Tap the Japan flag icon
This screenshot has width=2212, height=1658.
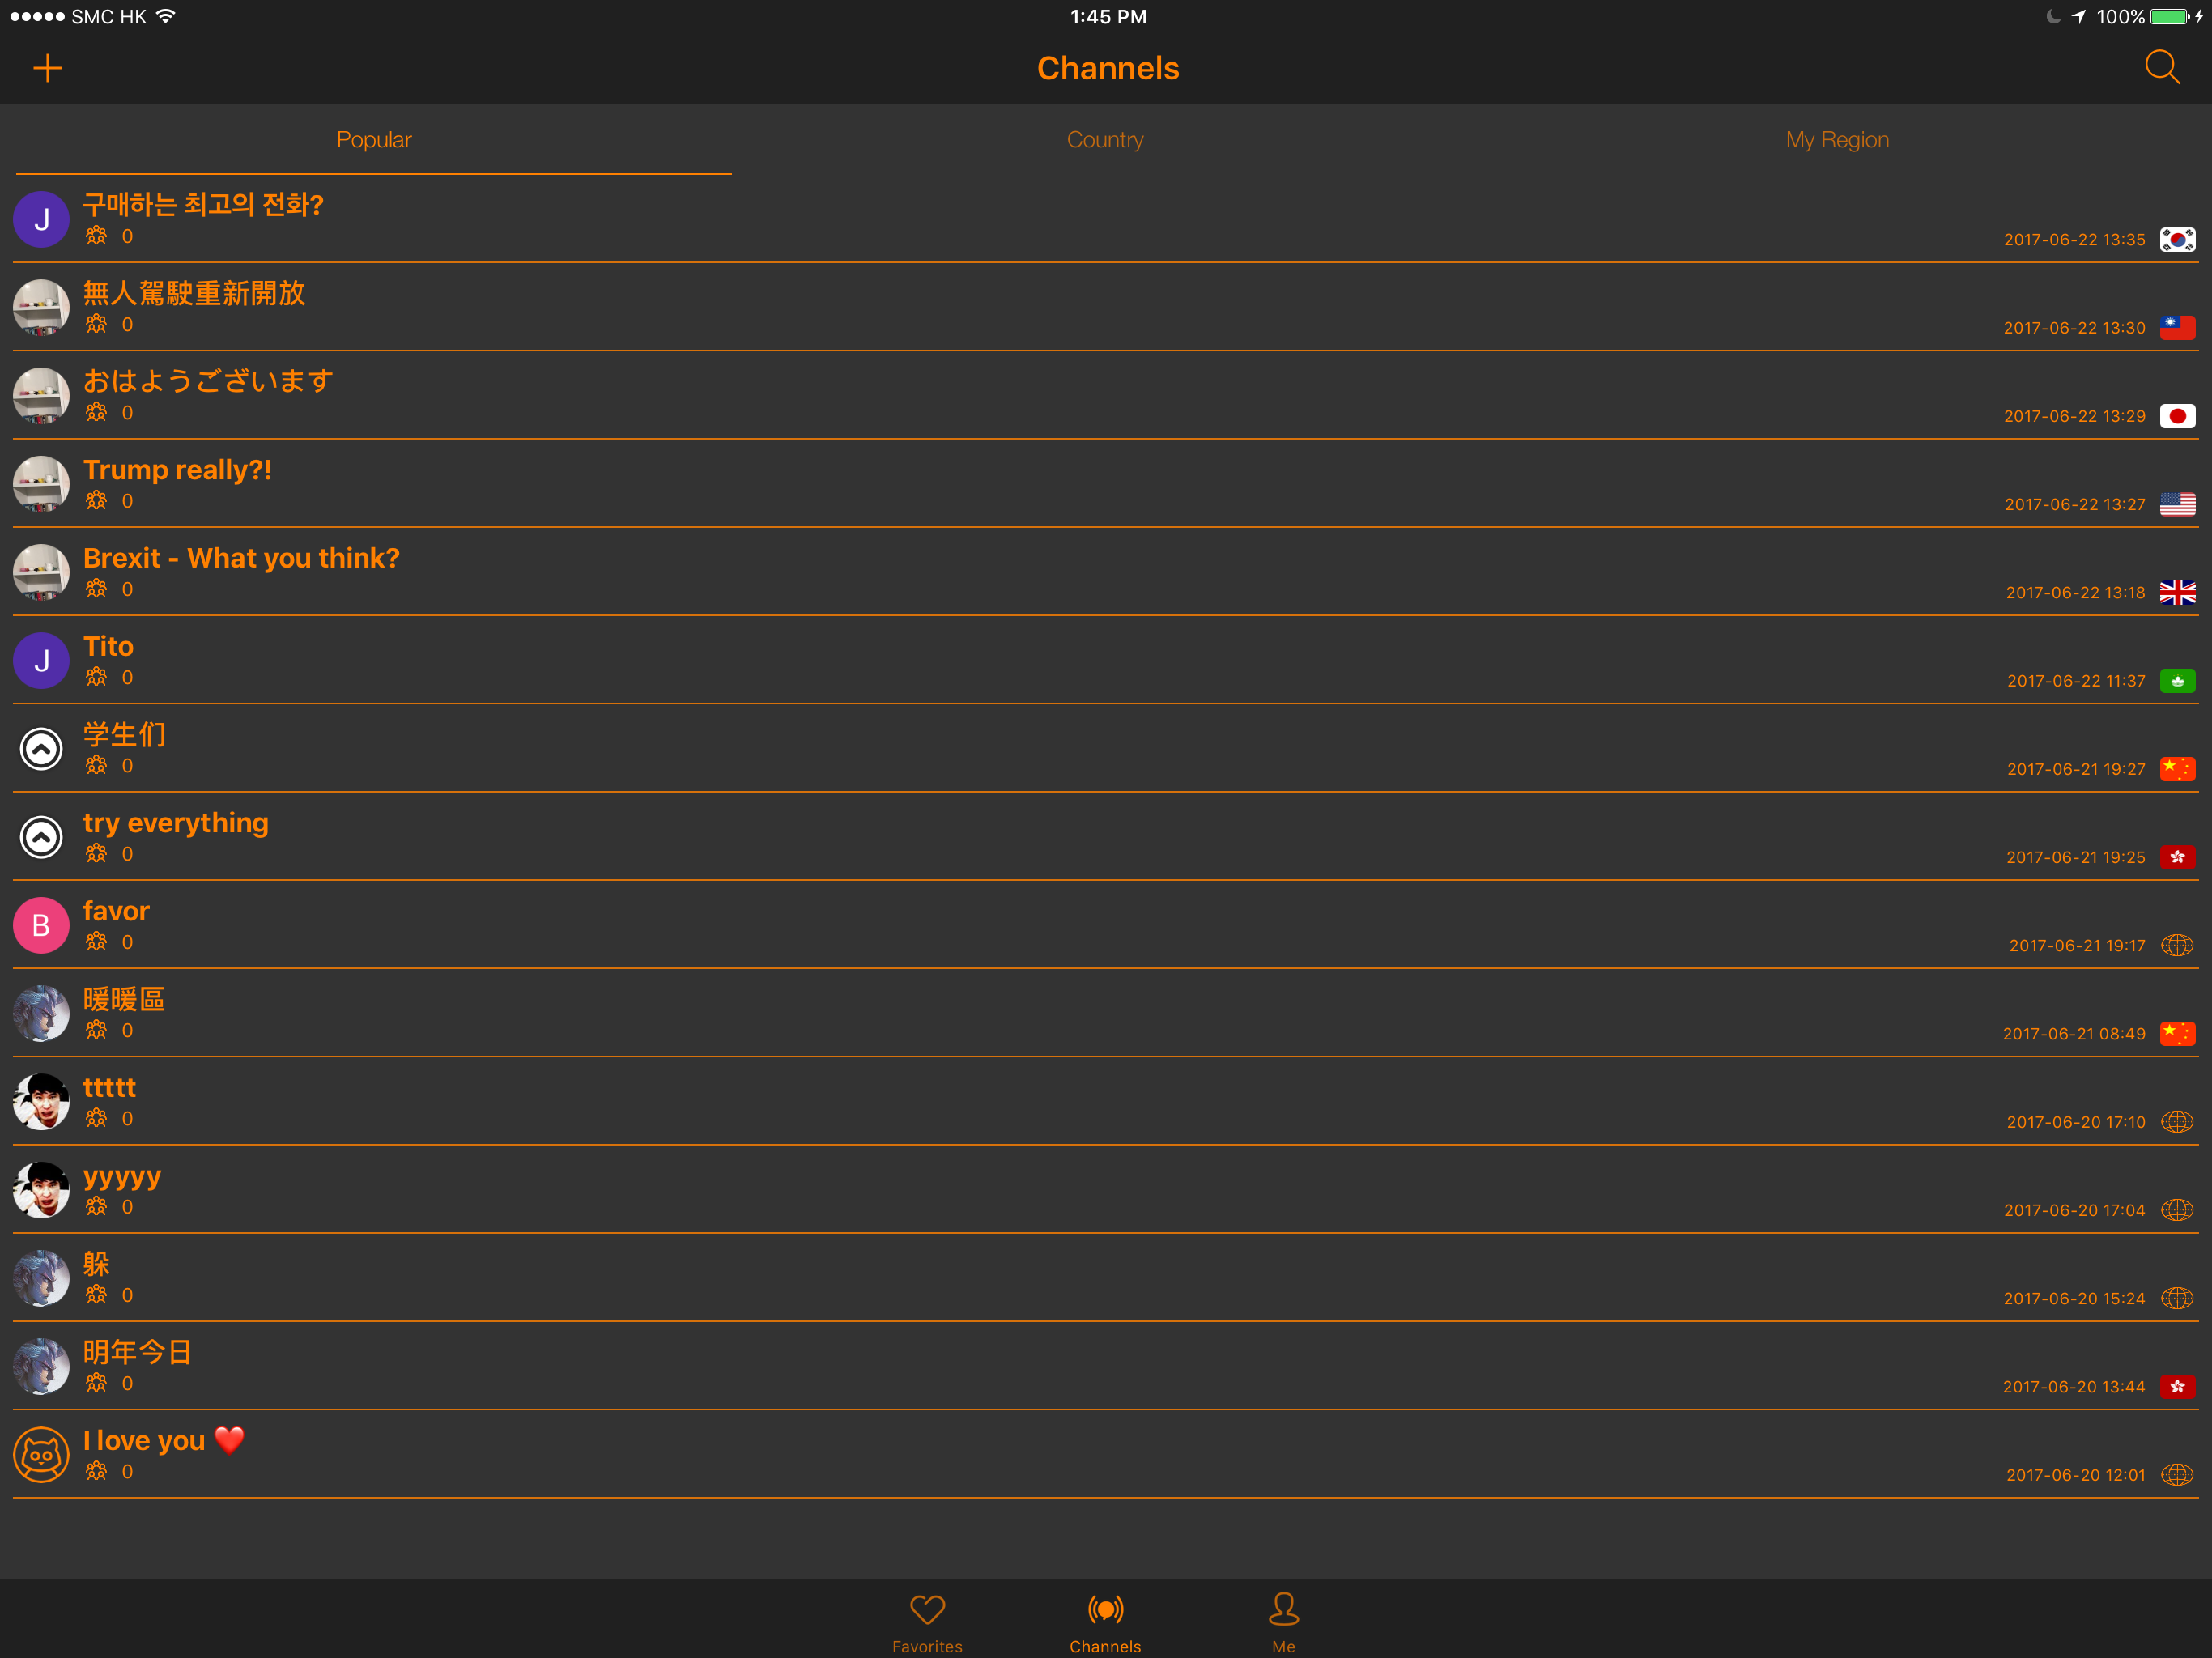click(2177, 416)
